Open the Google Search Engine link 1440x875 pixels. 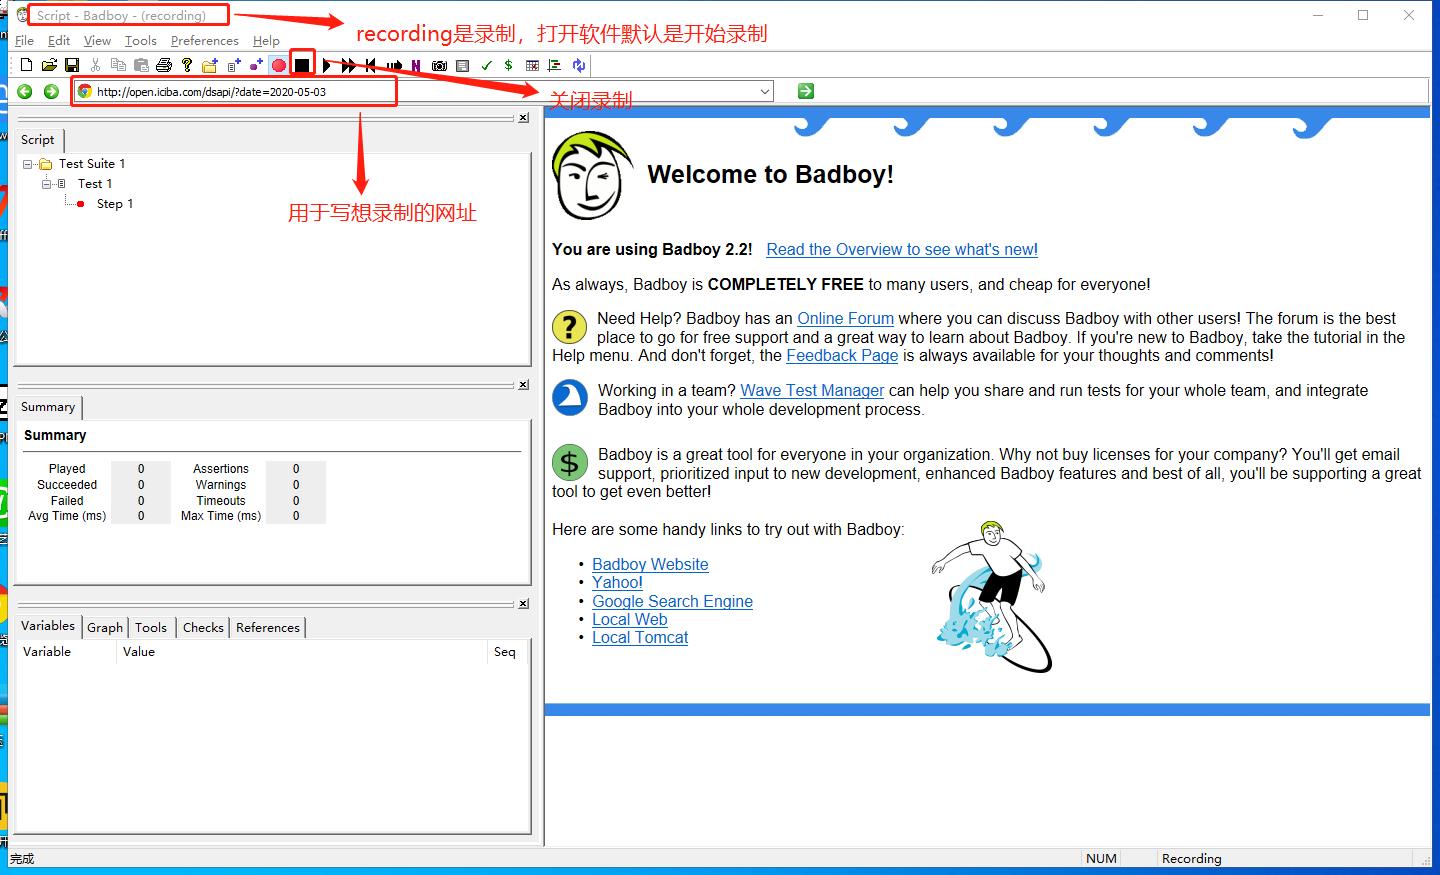[672, 602]
